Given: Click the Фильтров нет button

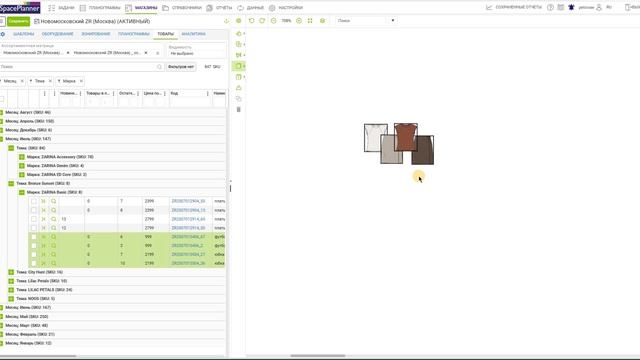Looking at the screenshot, I should [x=181, y=67].
